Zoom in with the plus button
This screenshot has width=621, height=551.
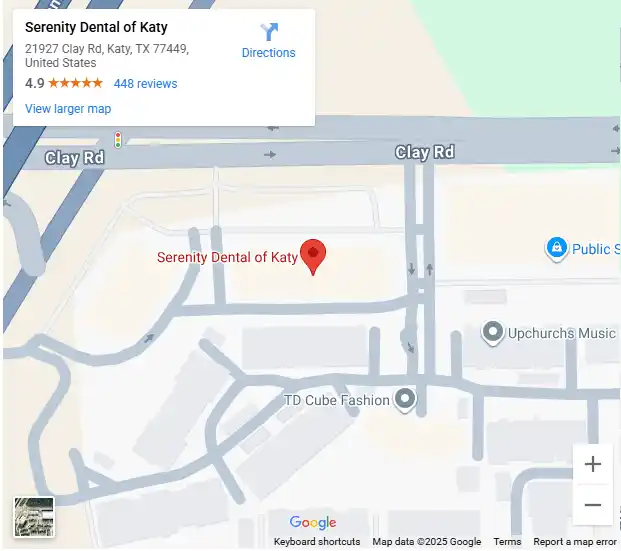click(592, 464)
